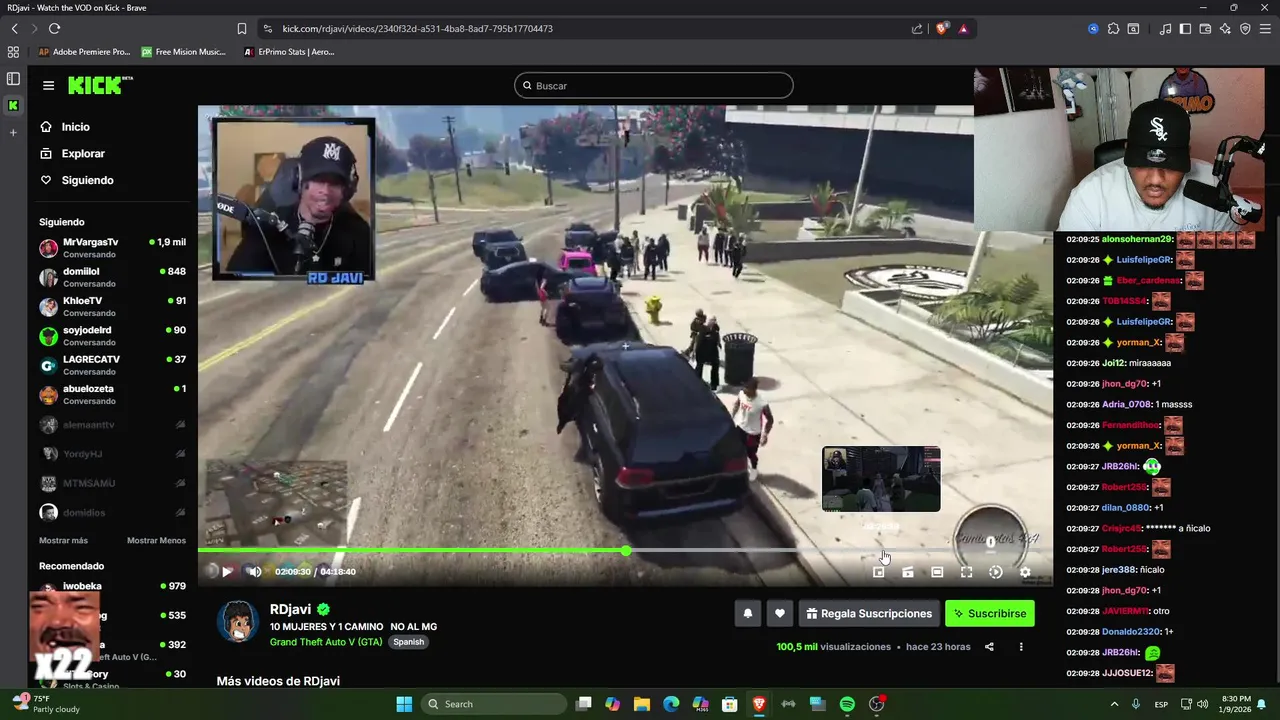Viewport: 1280px width, 720px height.
Task: Expand following list with Mostrar más
Action: click(63, 541)
